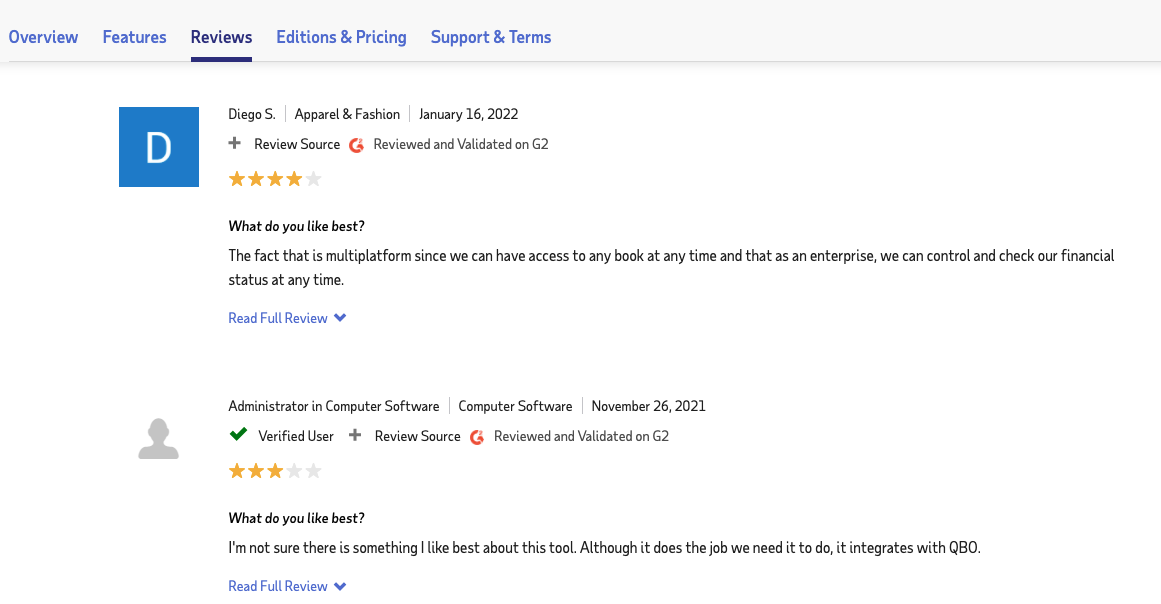The image size is (1161, 604).
Task: Click Diego S. blue avatar with letter D
Action: [158, 147]
